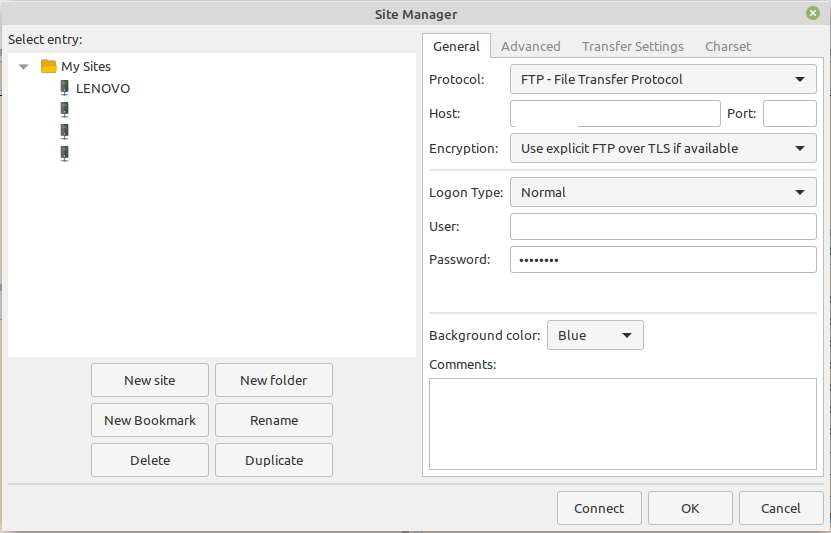Screen dimensions: 831x533
Task: Click inside the Comments text area
Action: (x=622, y=423)
